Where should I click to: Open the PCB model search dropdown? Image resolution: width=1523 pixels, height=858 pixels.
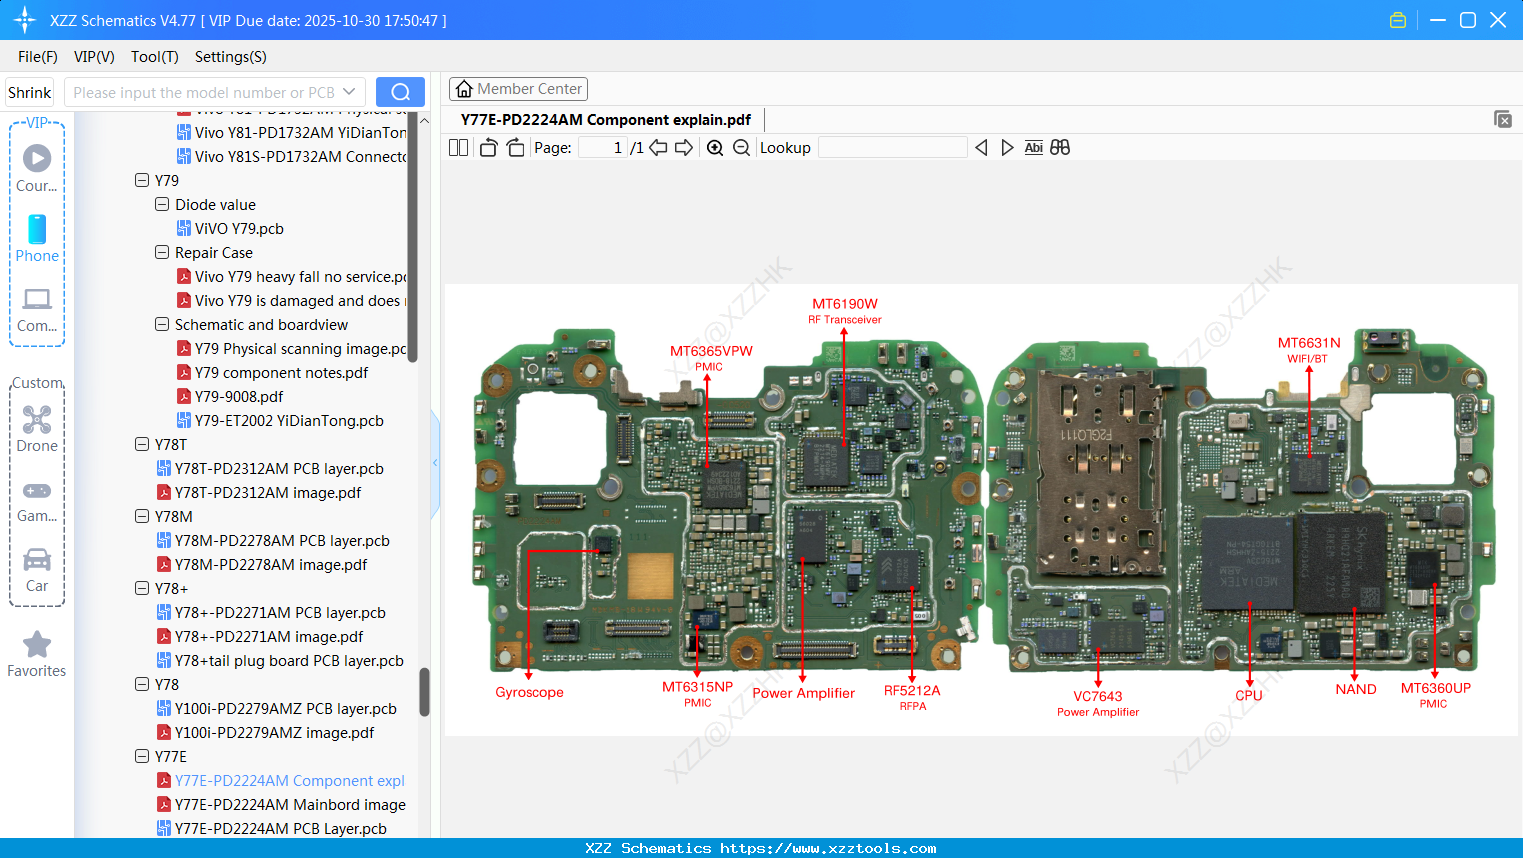pyautogui.click(x=349, y=91)
